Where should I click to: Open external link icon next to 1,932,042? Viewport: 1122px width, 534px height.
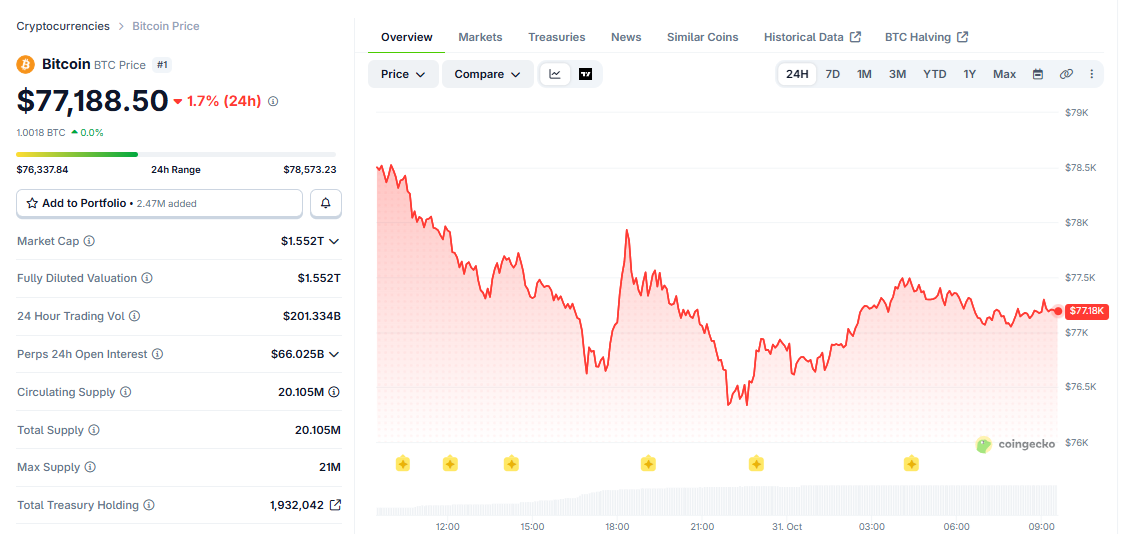click(335, 505)
